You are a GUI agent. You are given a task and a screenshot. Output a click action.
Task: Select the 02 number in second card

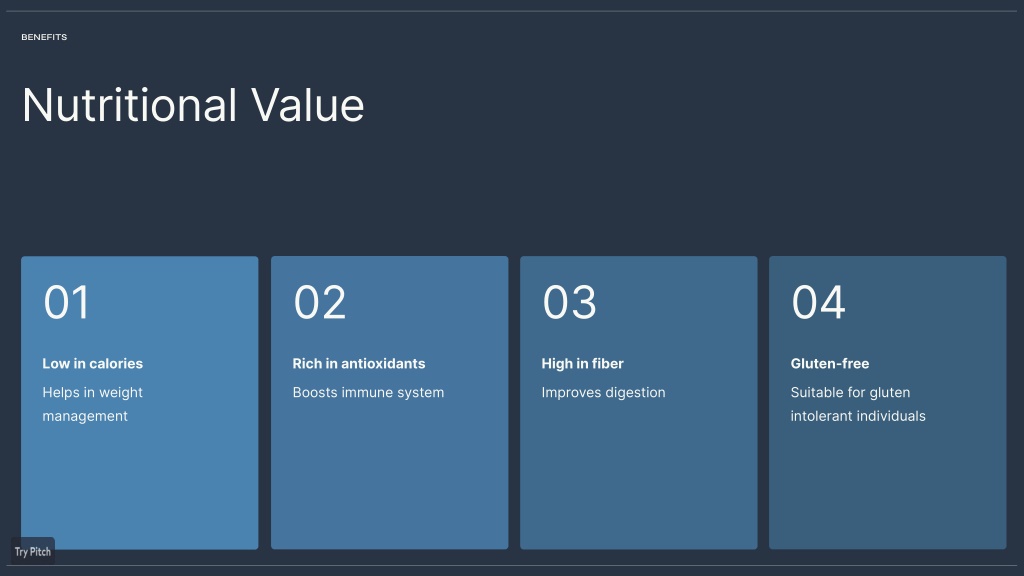[x=319, y=302]
